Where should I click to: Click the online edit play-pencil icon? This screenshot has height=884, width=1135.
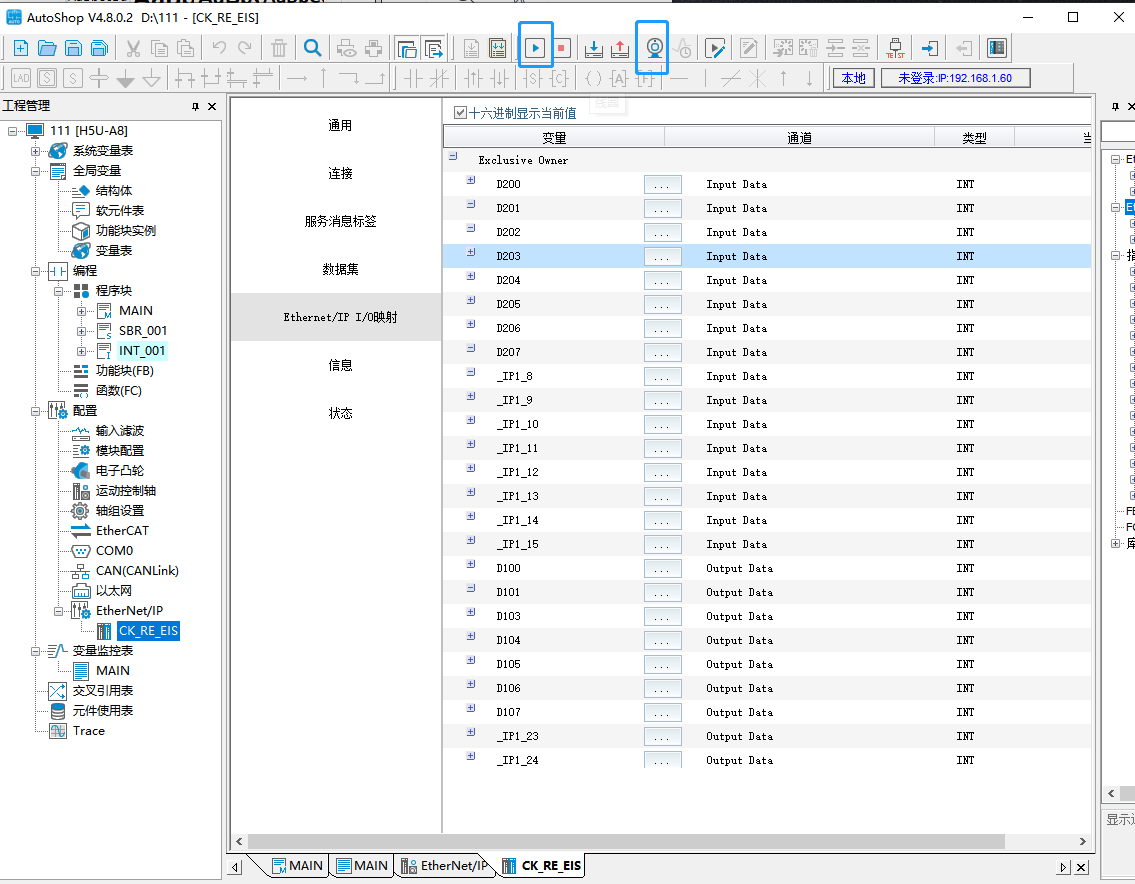pyautogui.click(x=714, y=49)
